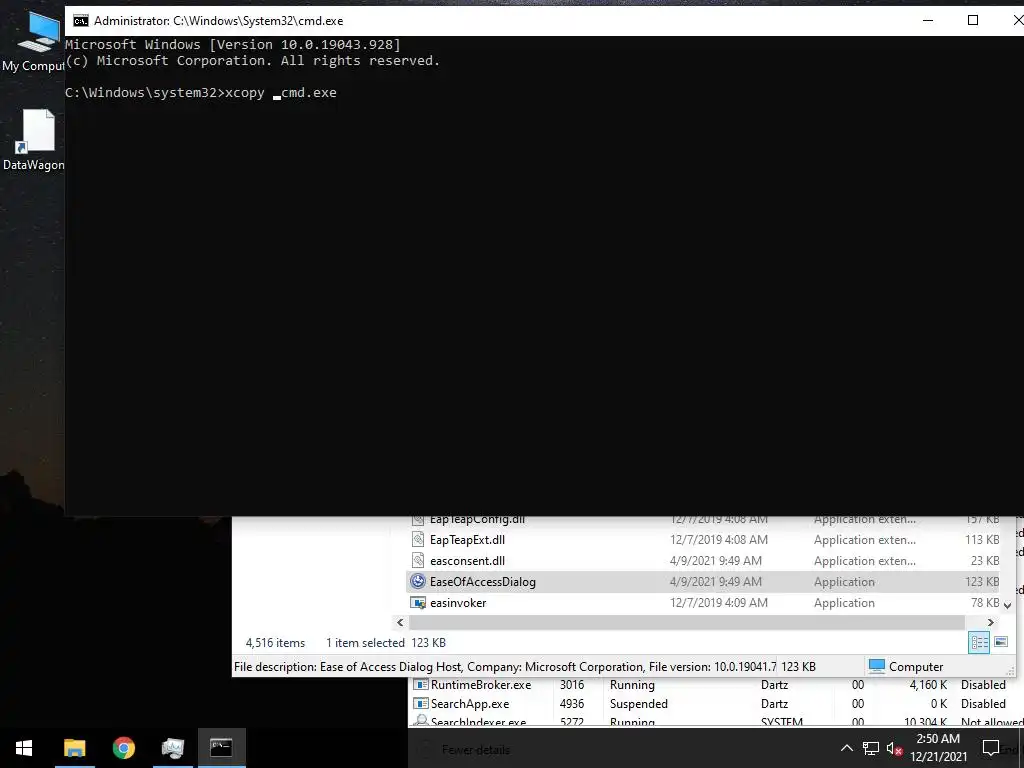Show the clock and calendar flyout
1024x768 pixels.
938,748
